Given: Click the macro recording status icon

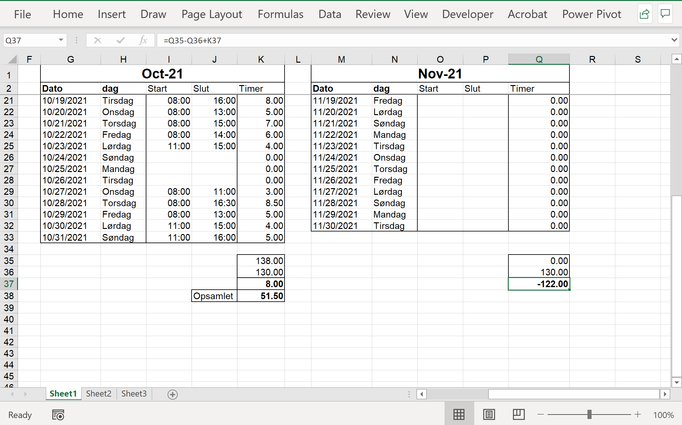Looking at the screenshot, I should (x=58, y=415).
